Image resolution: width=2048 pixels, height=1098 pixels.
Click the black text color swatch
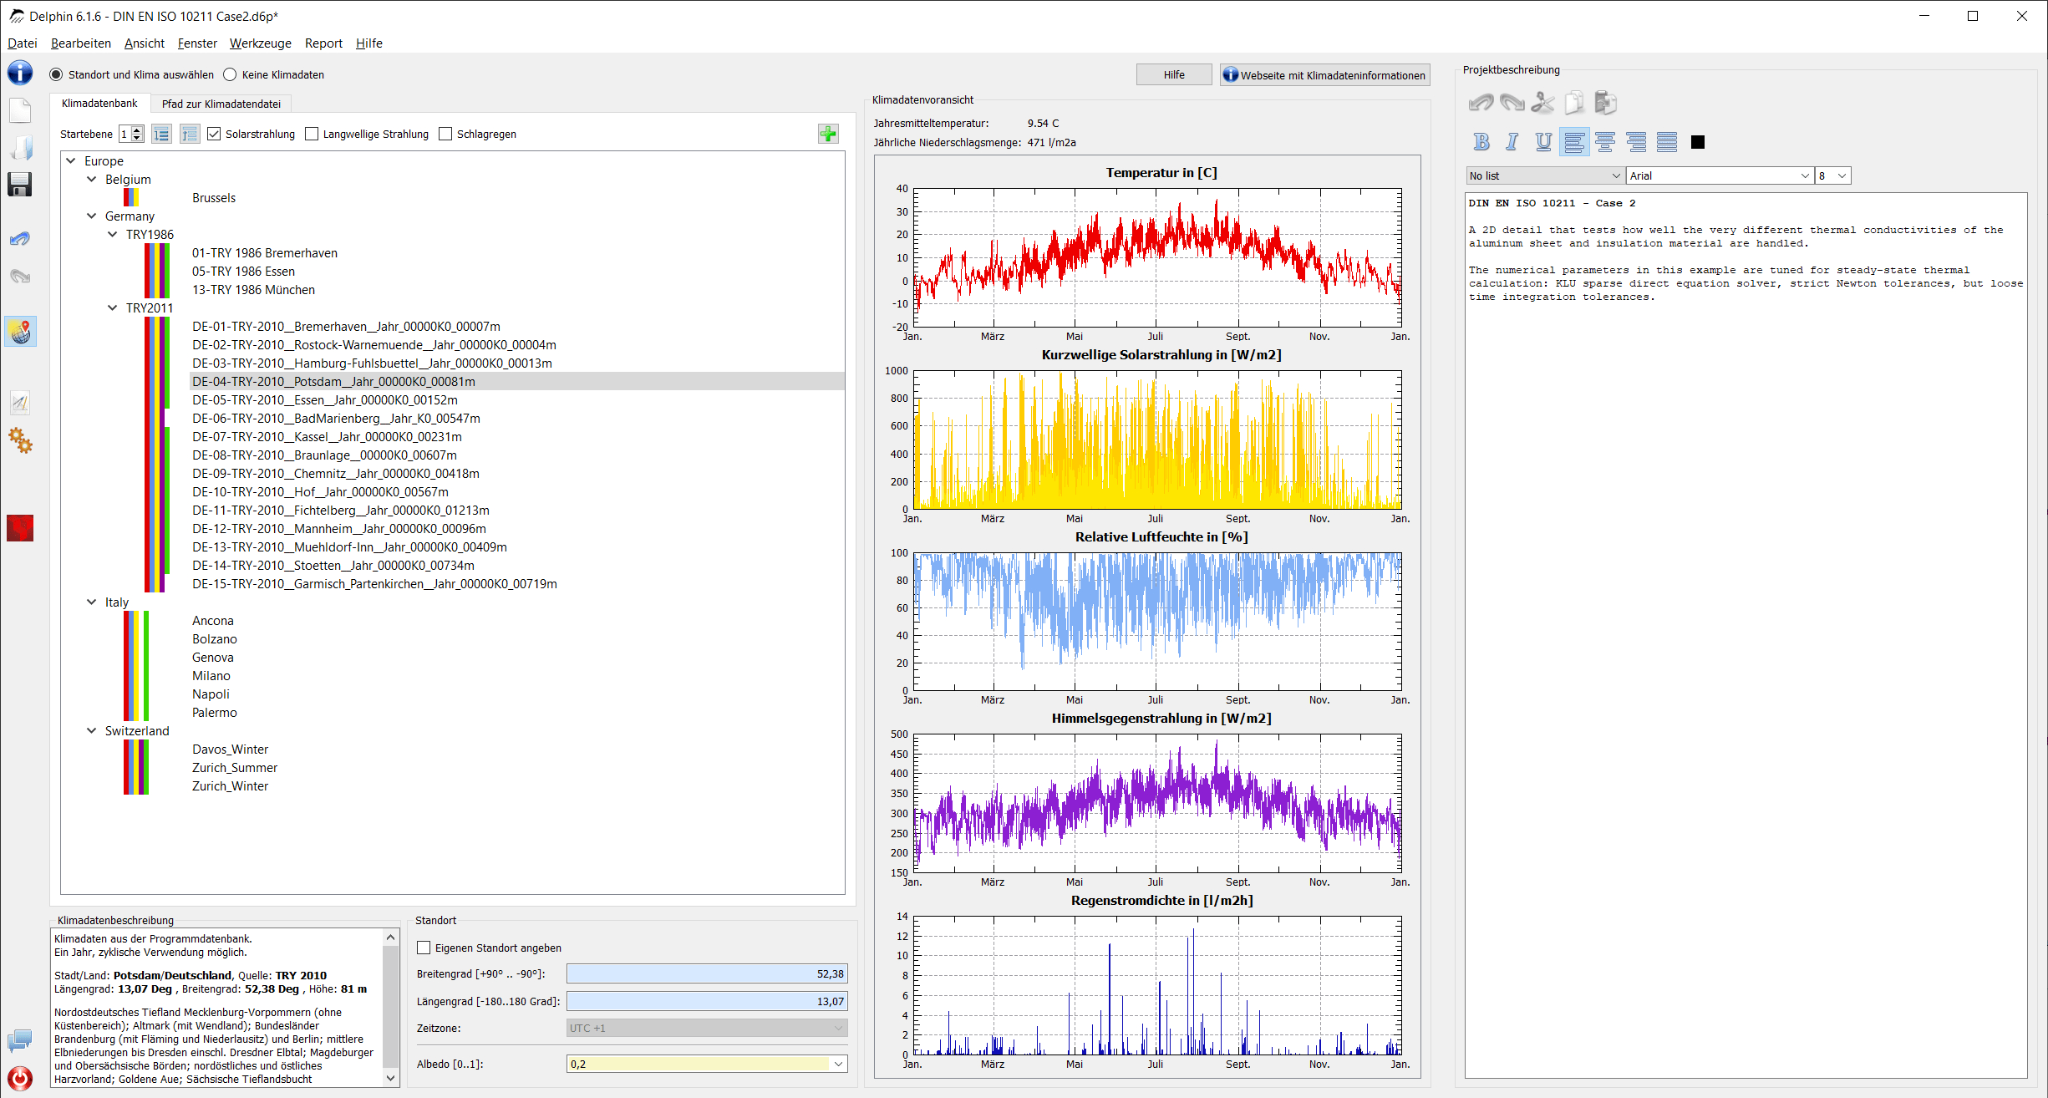coord(1697,142)
